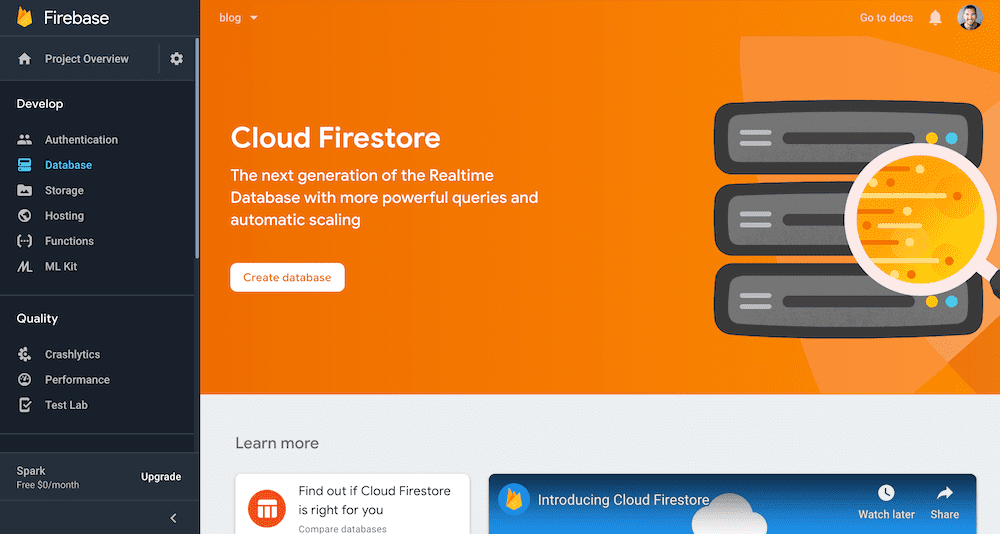
Task: Click the ML Kit icon
Action: point(24,267)
